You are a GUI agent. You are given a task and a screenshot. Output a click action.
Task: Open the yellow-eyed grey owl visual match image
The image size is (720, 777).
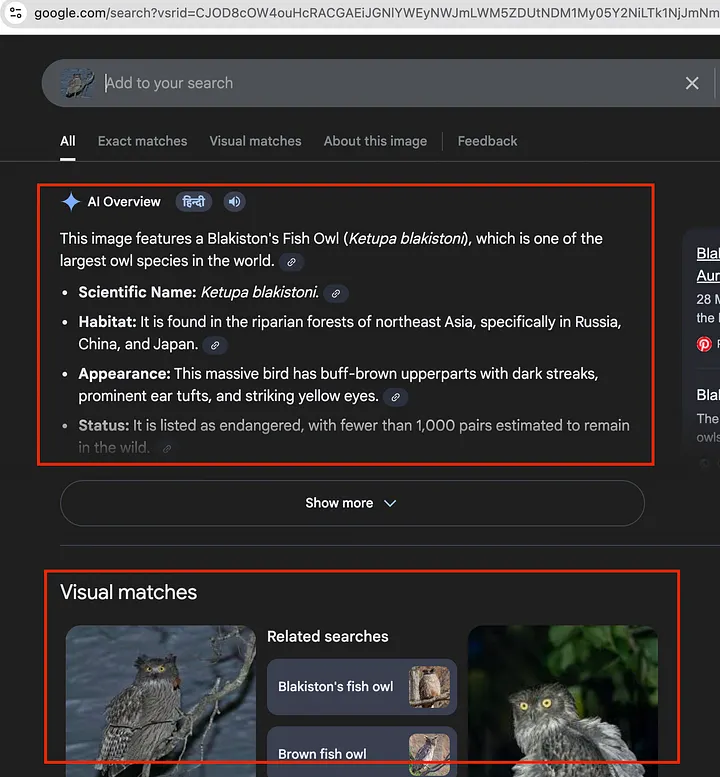tap(563, 701)
